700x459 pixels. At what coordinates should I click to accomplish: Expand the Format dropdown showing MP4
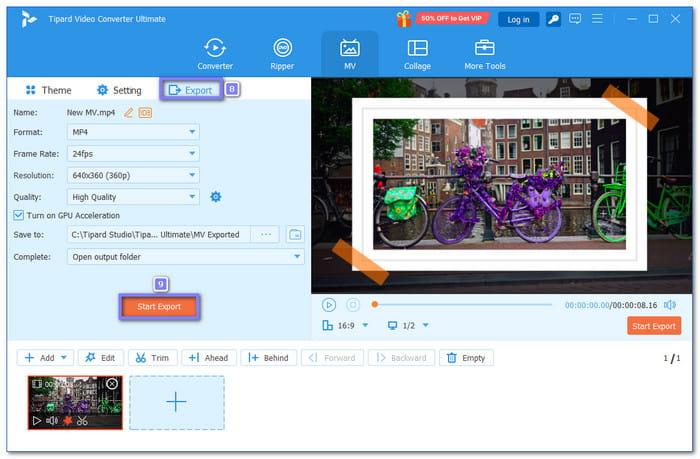(x=133, y=132)
